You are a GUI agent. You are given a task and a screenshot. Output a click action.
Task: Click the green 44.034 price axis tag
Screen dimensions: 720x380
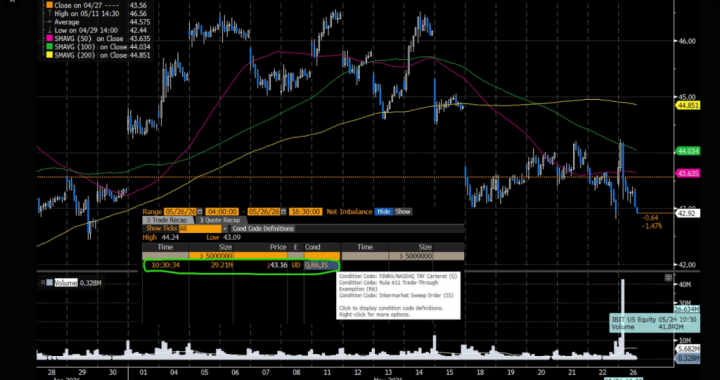(x=687, y=151)
